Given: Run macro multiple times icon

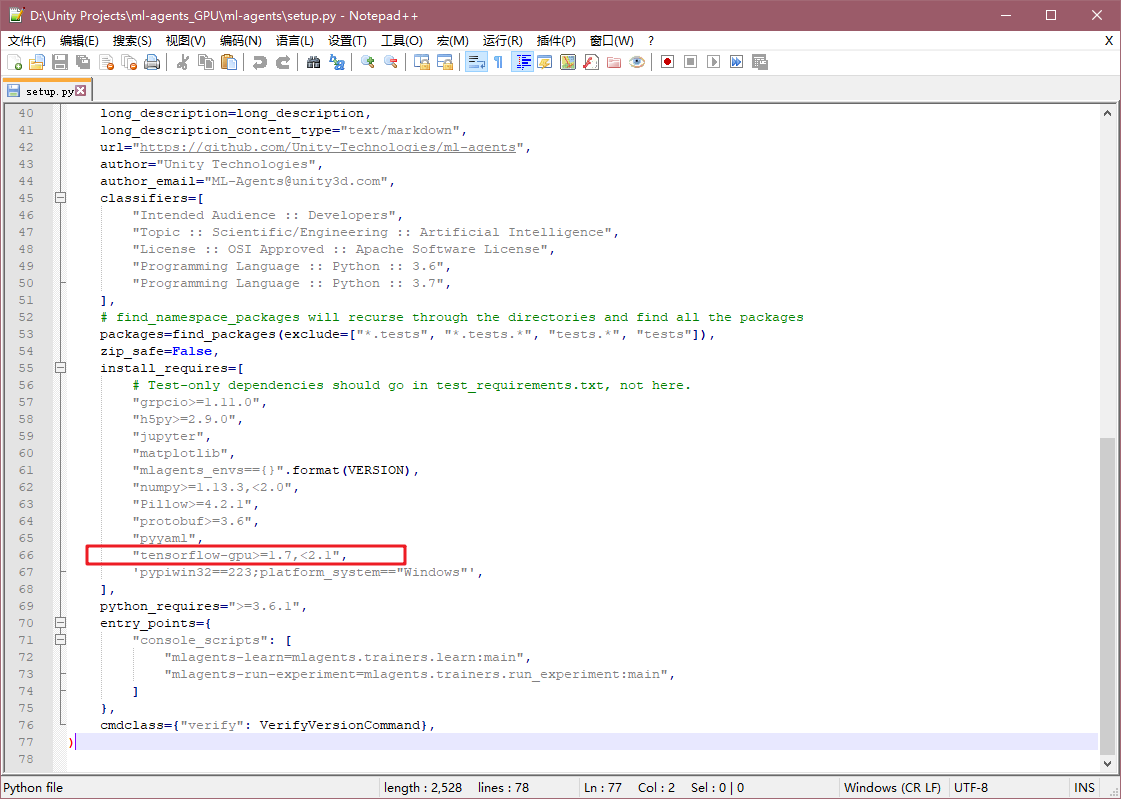Looking at the screenshot, I should (736, 62).
